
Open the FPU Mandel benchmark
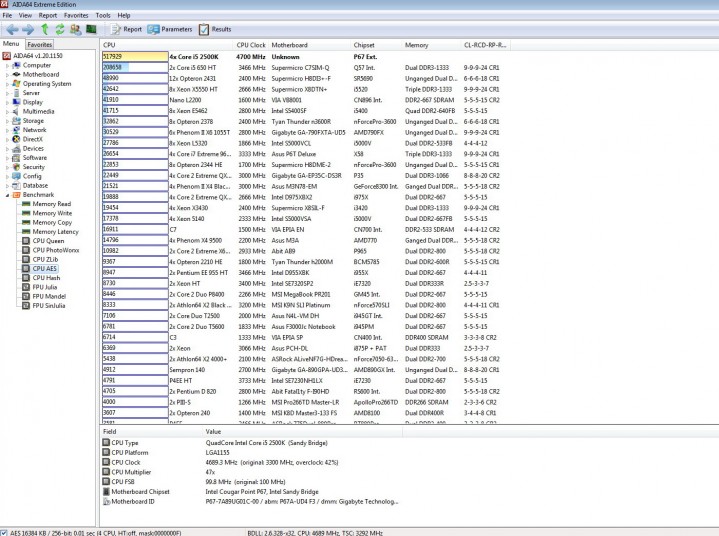(x=44, y=296)
